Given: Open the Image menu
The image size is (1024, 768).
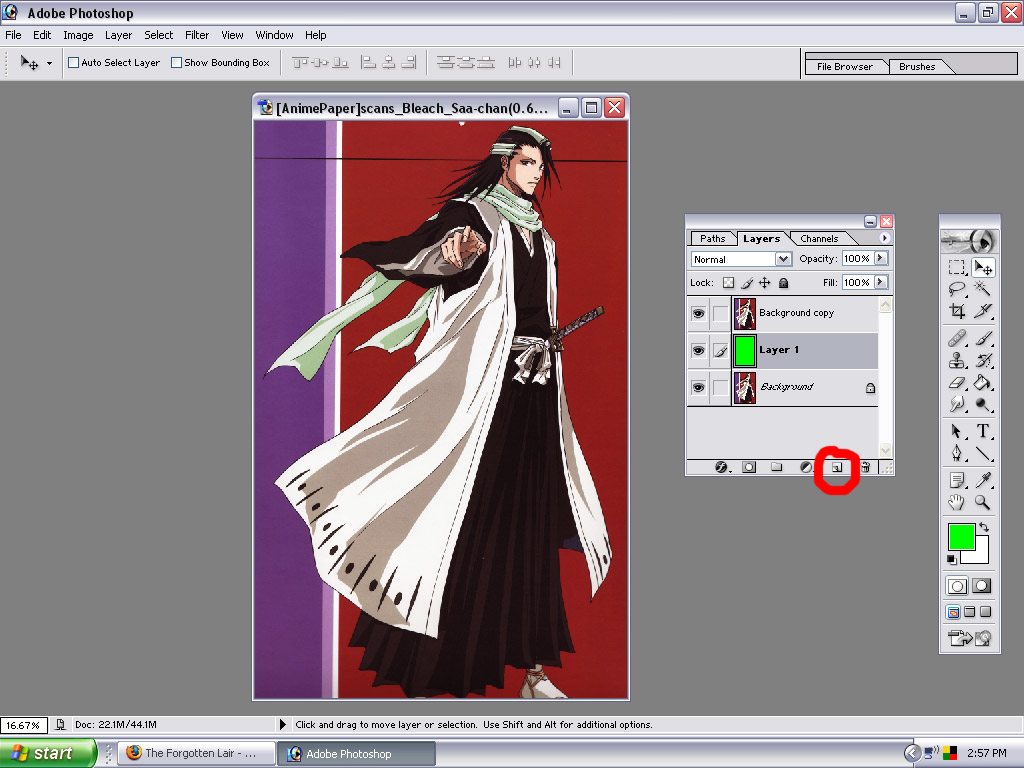Looking at the screenshot, I should pyautogui.click(x=78, y=35).
